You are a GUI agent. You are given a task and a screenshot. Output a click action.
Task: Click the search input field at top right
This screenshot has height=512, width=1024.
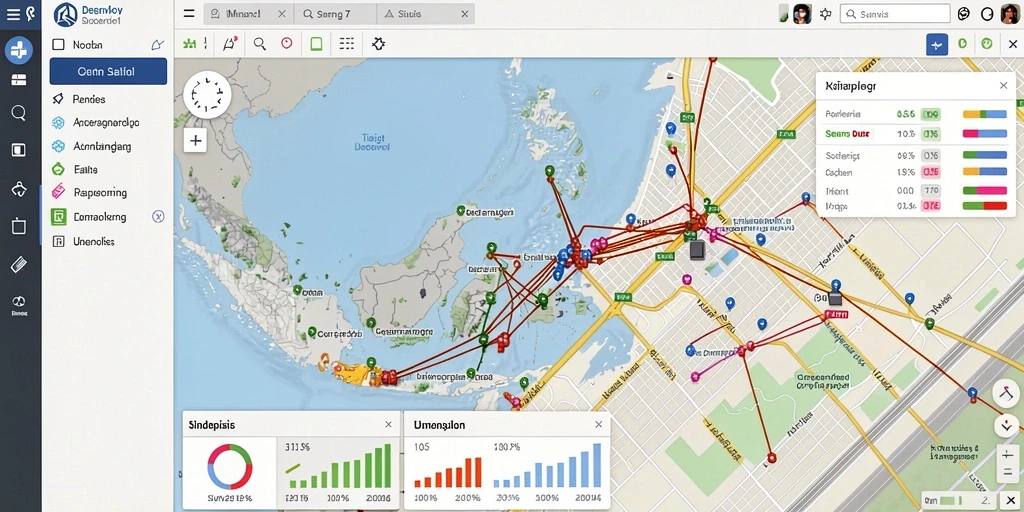(x=895, y=14)
